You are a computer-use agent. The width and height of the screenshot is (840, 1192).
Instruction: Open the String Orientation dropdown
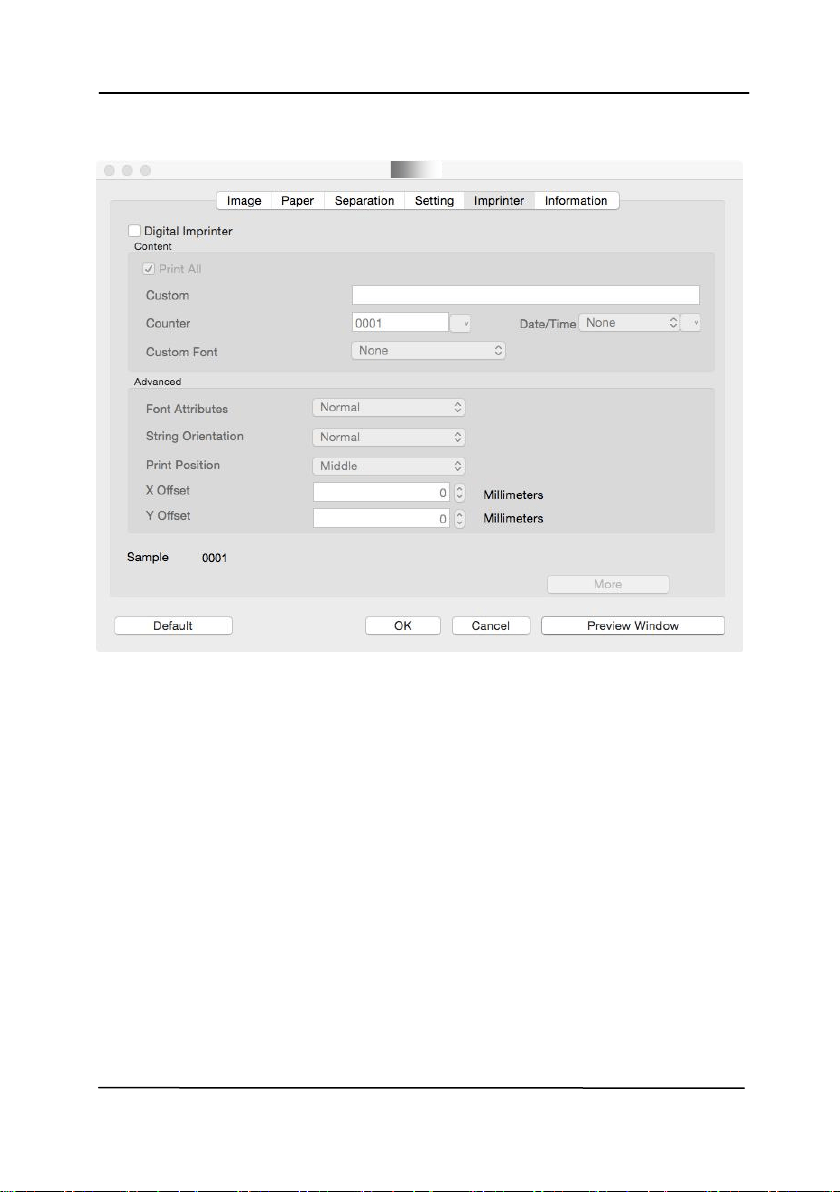tap(388, 437)
